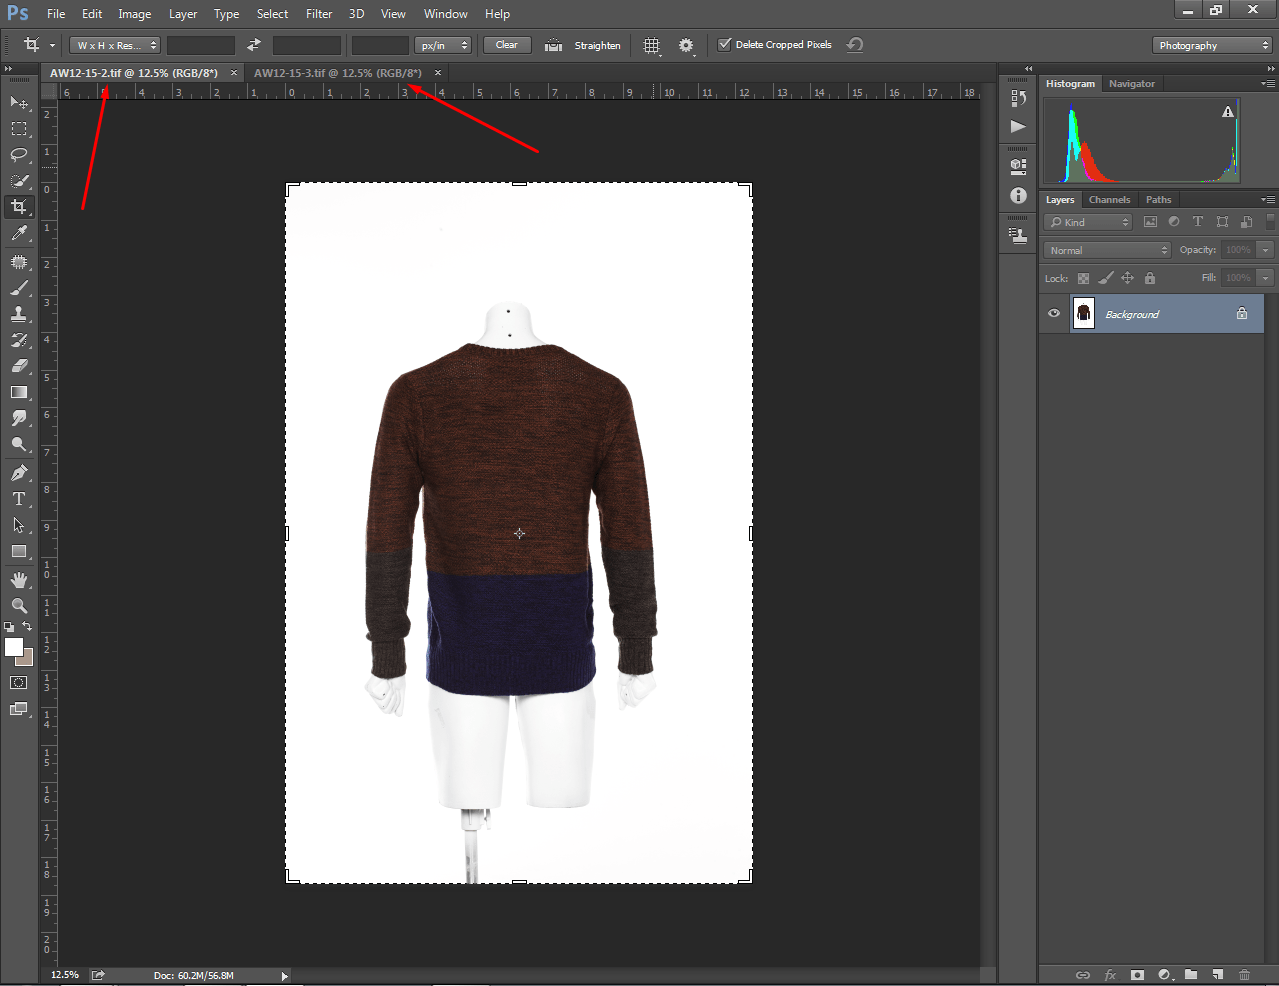Open the crop overlay grid options
The height and width of the screenshot is (986, 1279).
(x=652, y=45)
